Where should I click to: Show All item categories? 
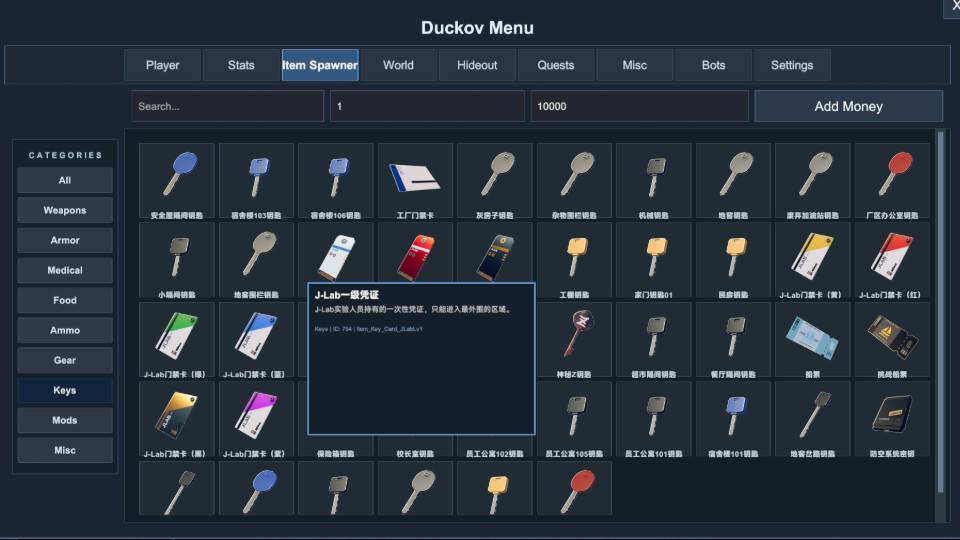coord(65,180)
